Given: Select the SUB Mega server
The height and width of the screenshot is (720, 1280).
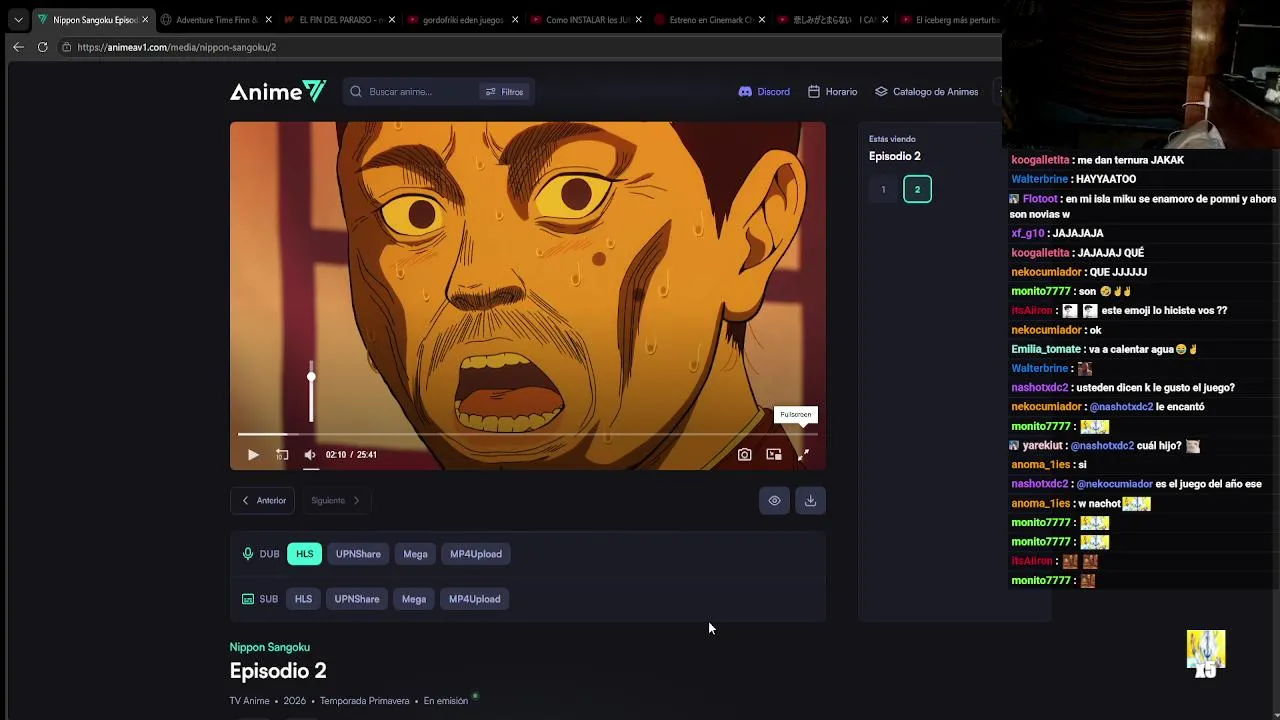Looking at the screenshot, I should pos(414,599).
